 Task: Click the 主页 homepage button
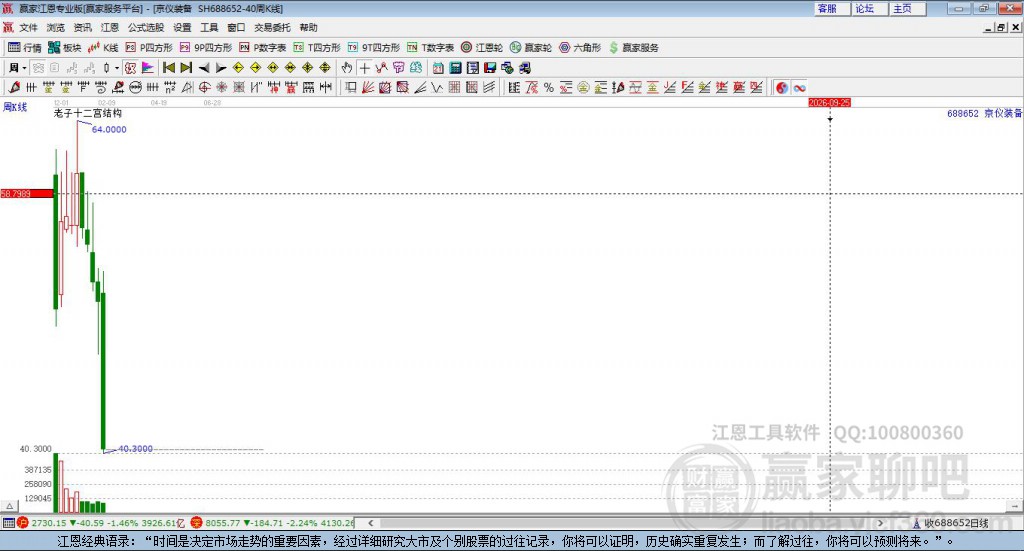pos(908,8)
